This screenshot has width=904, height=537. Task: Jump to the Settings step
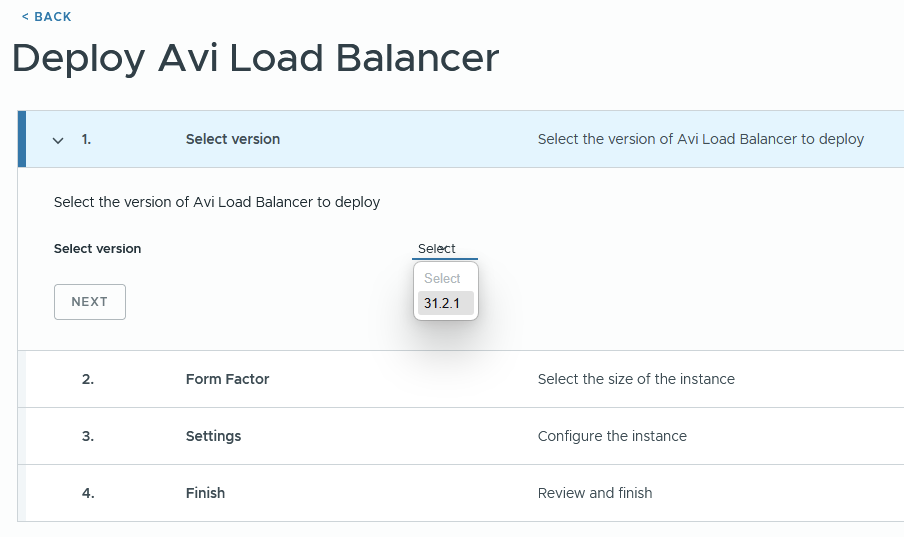[213, 436]
